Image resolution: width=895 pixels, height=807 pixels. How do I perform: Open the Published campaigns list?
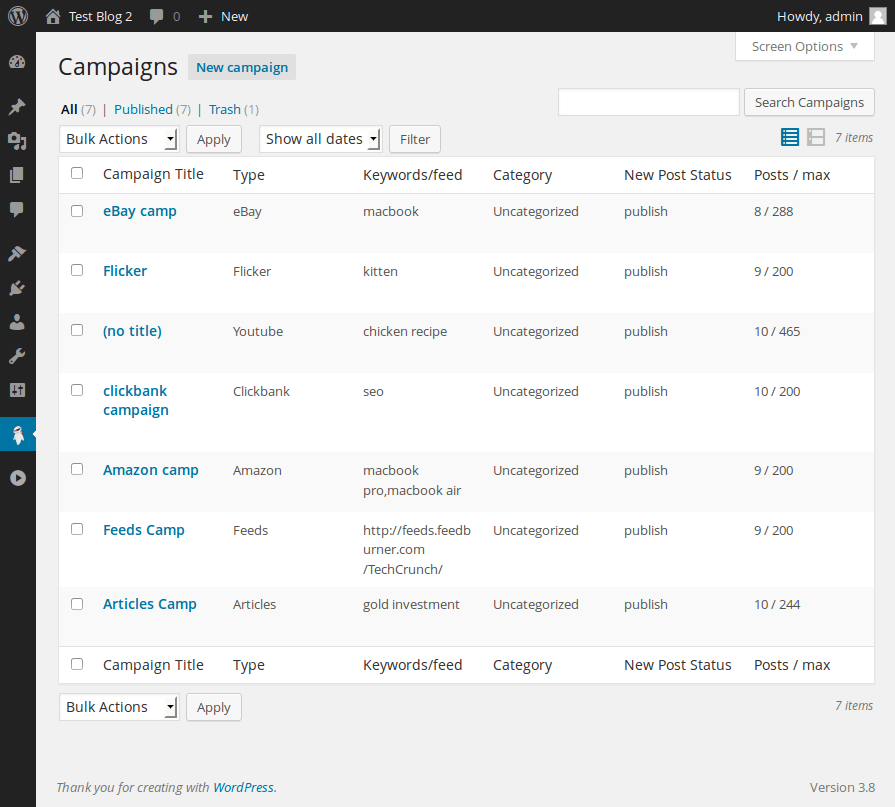(142, 109)
